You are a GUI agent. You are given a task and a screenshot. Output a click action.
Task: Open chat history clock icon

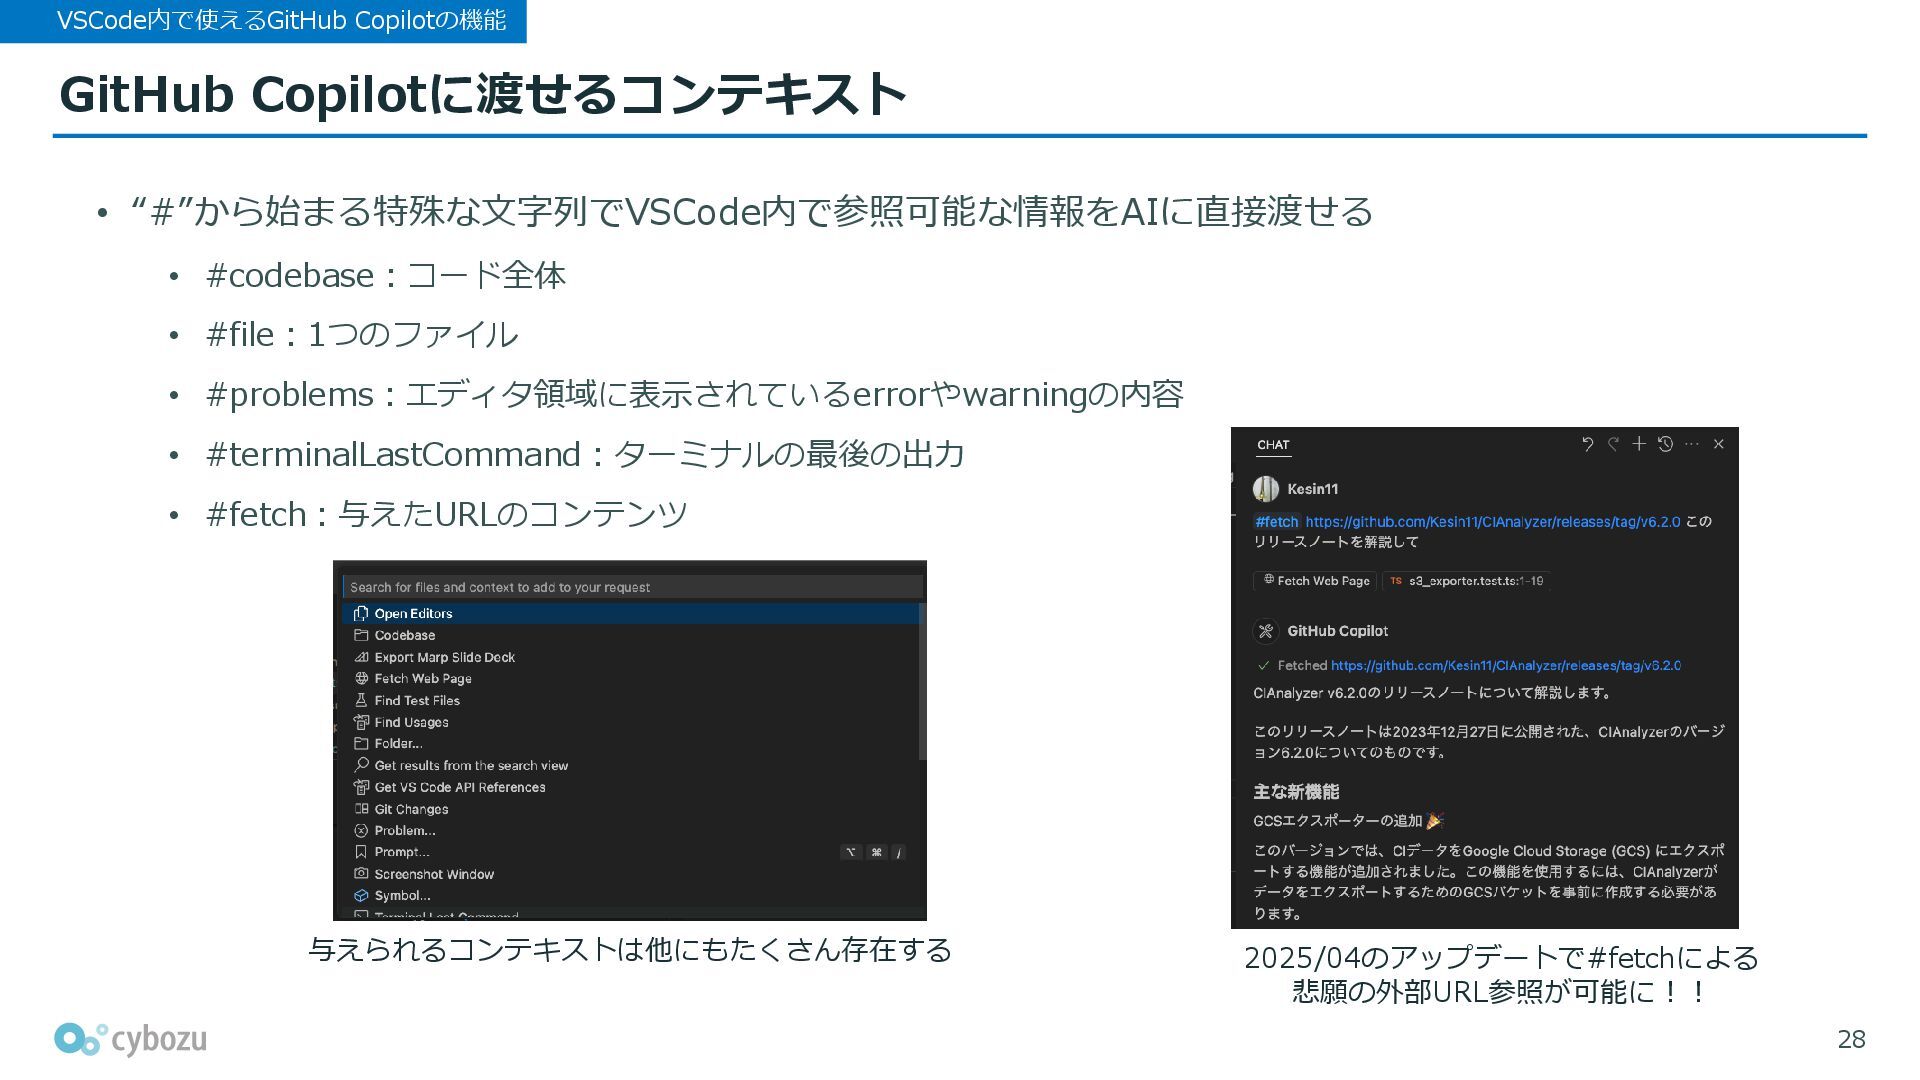(1665, 444)
